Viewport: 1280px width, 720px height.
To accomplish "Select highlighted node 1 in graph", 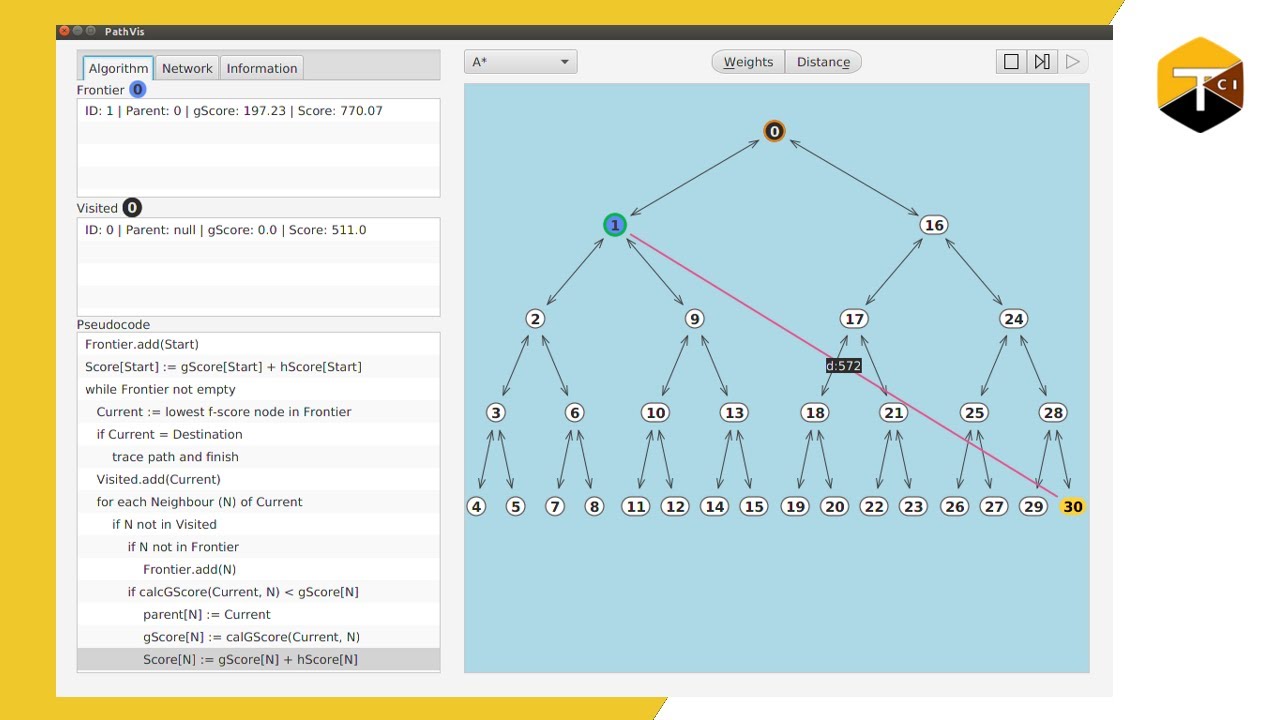I will point(615,225).
